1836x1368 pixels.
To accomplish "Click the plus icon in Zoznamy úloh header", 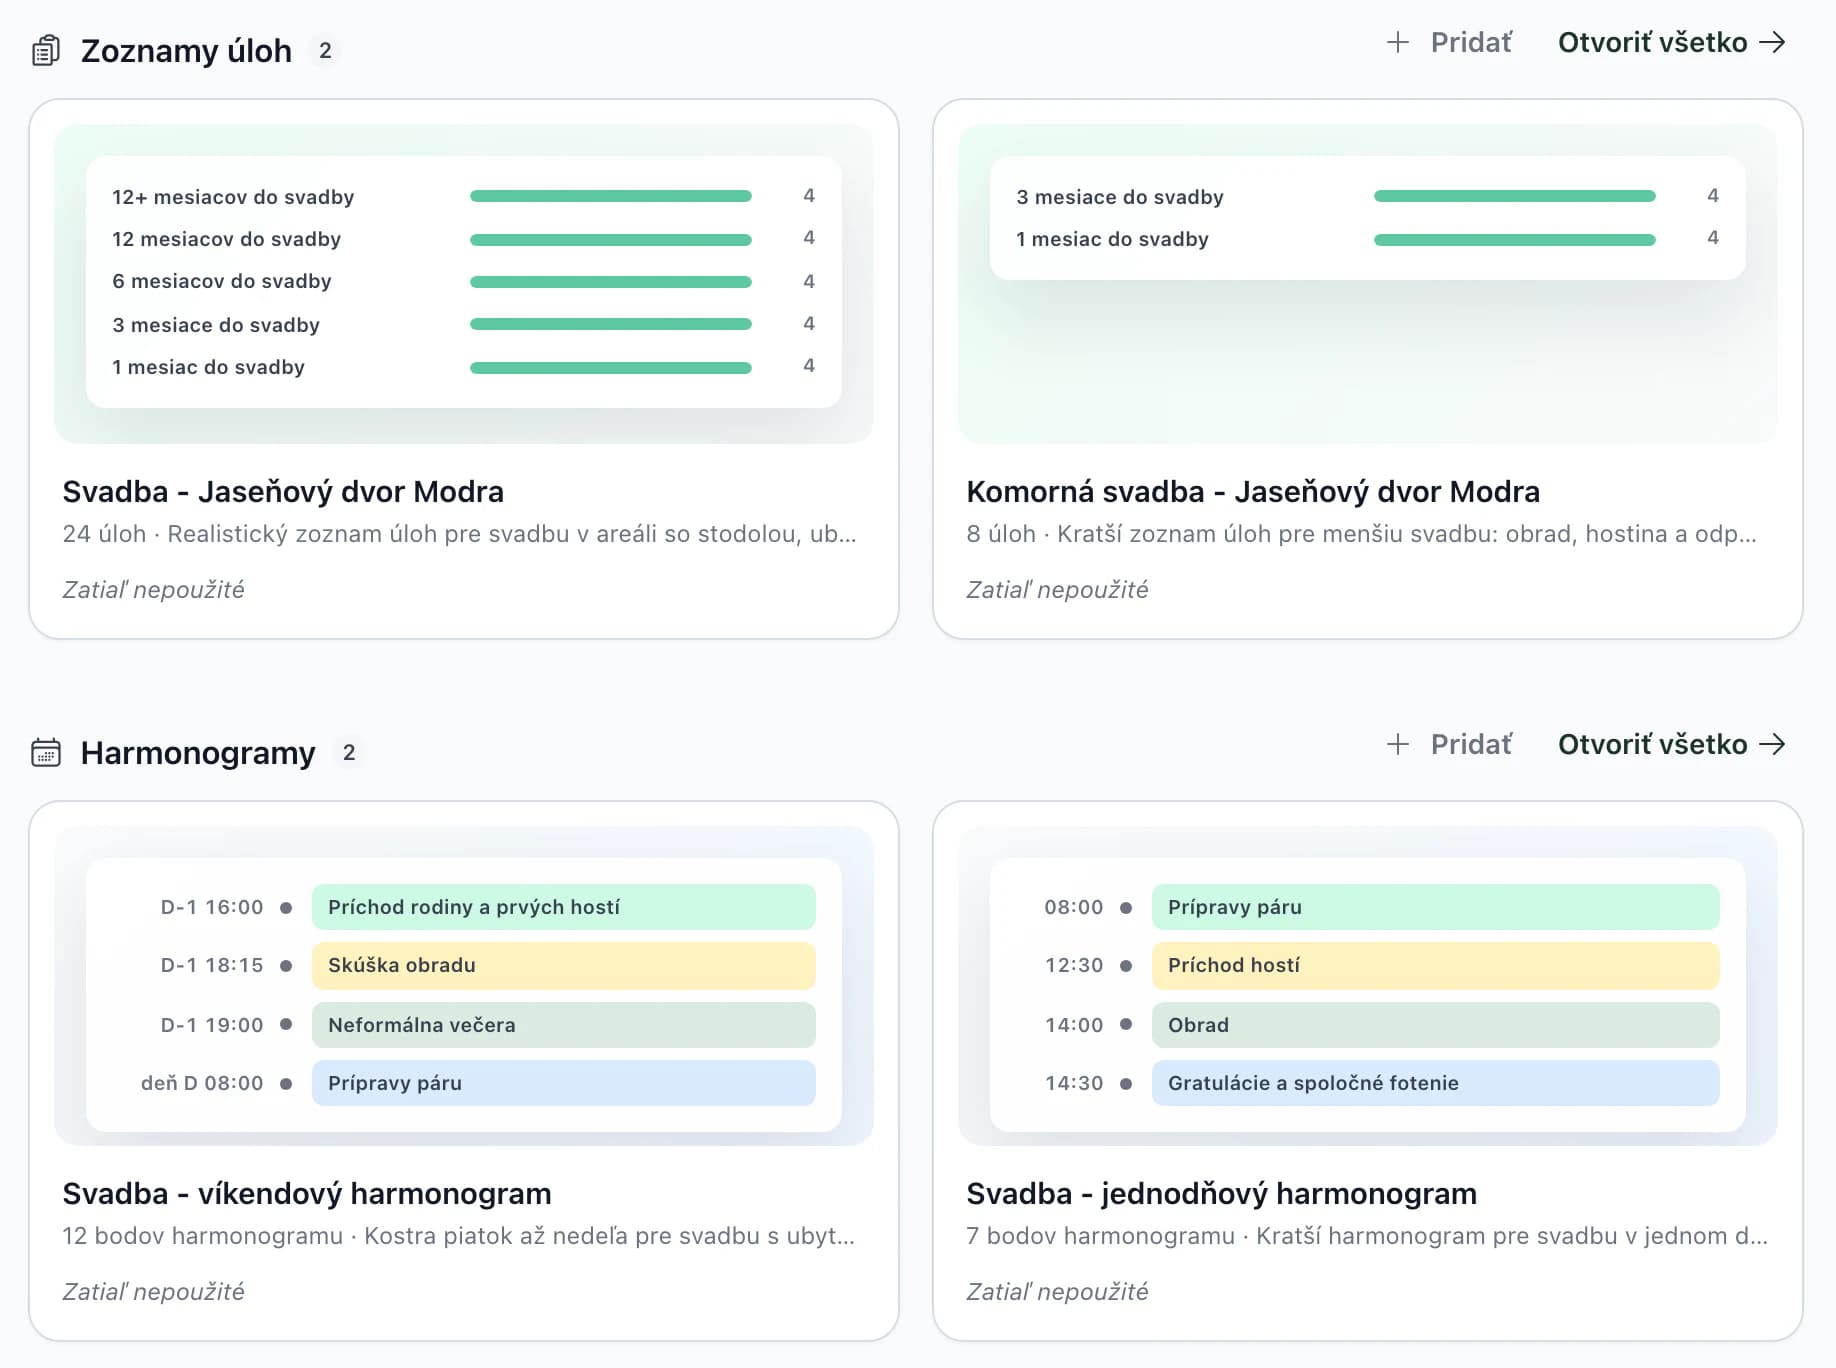I will pyautogui.click(x=1398, y=42).
